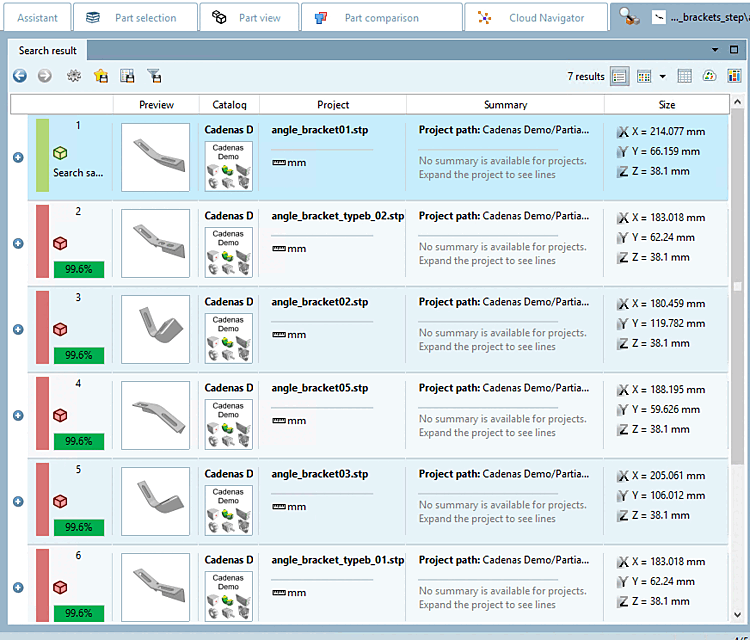
Task: Click the filter results funnel icon
Action: 154,76
